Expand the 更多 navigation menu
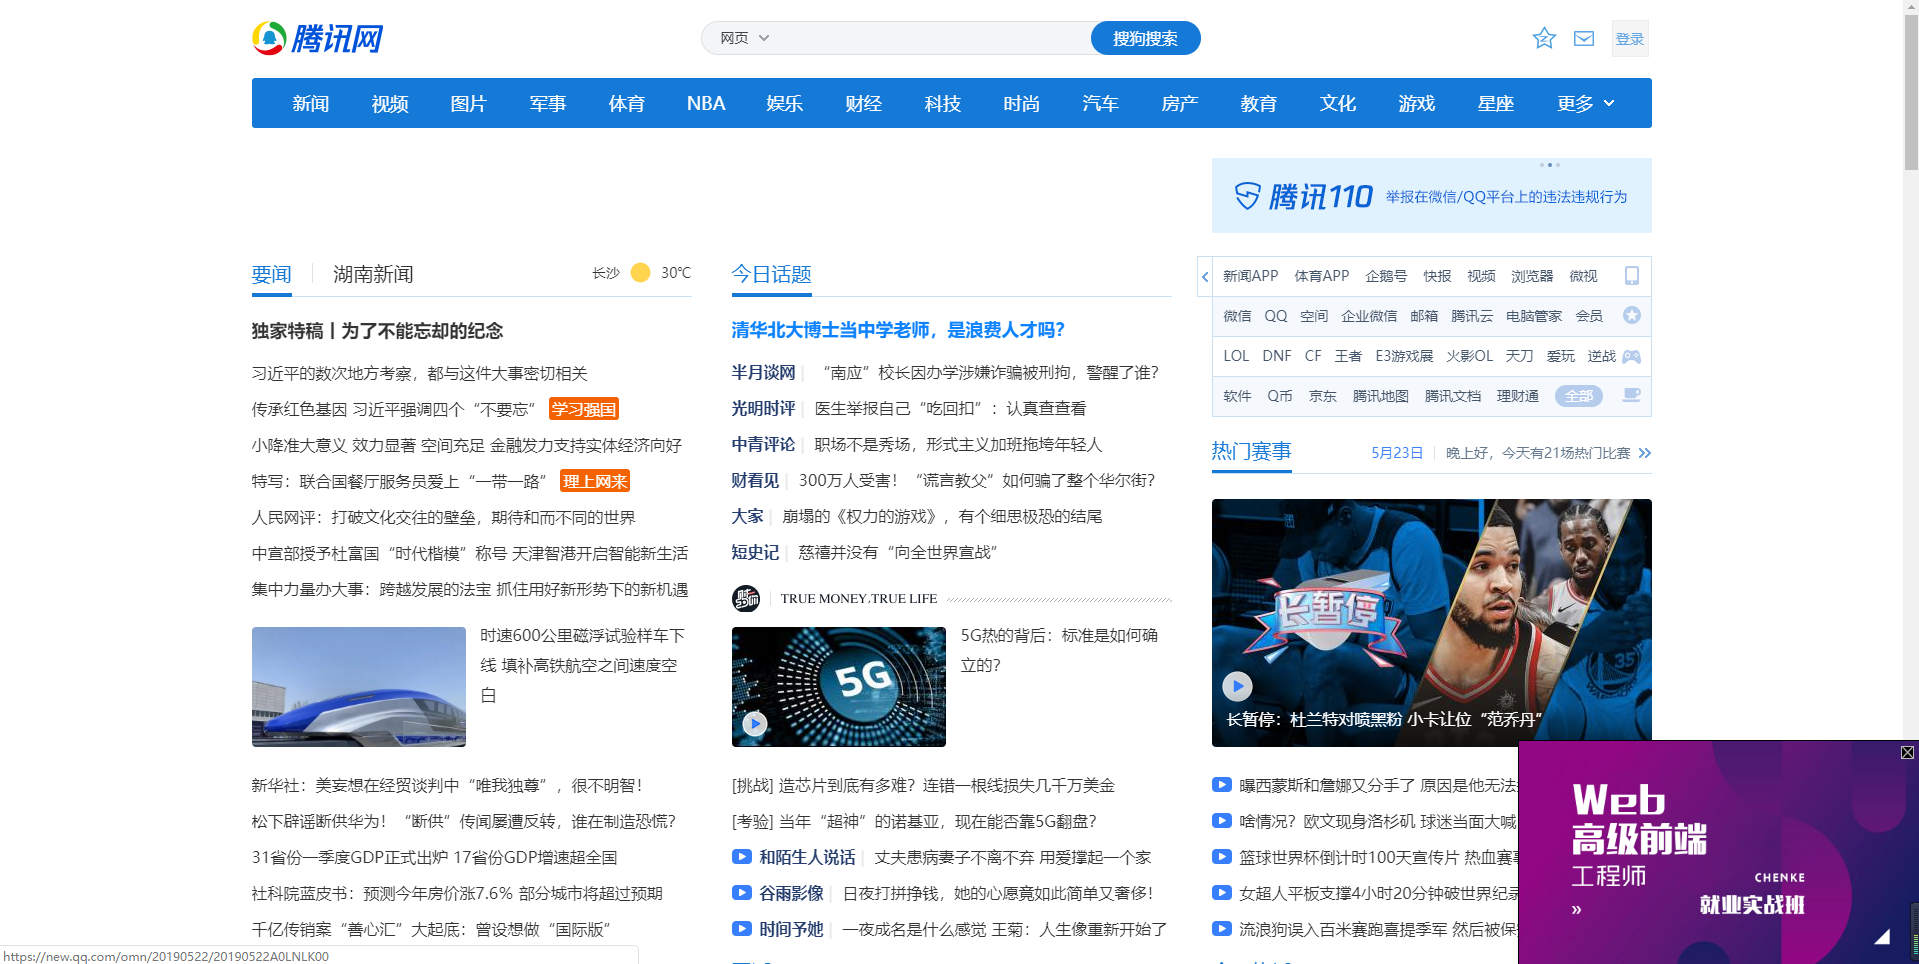The height and width of the screenshot is (964, 1919). click(x=1585, y=103)
